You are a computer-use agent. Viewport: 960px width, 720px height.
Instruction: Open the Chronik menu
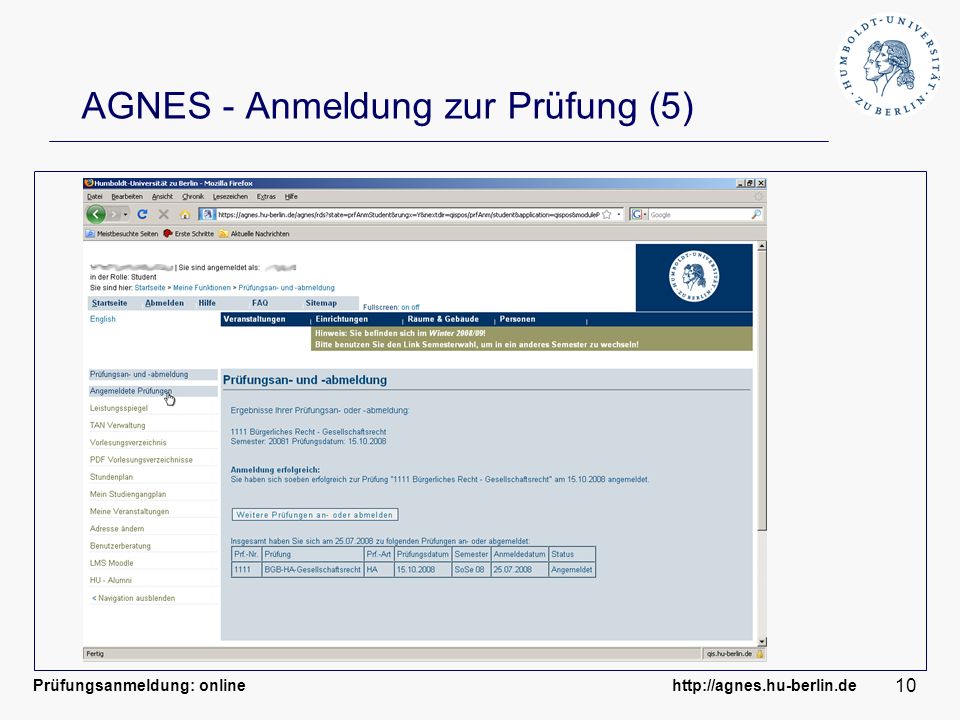(x=193, y=197)
